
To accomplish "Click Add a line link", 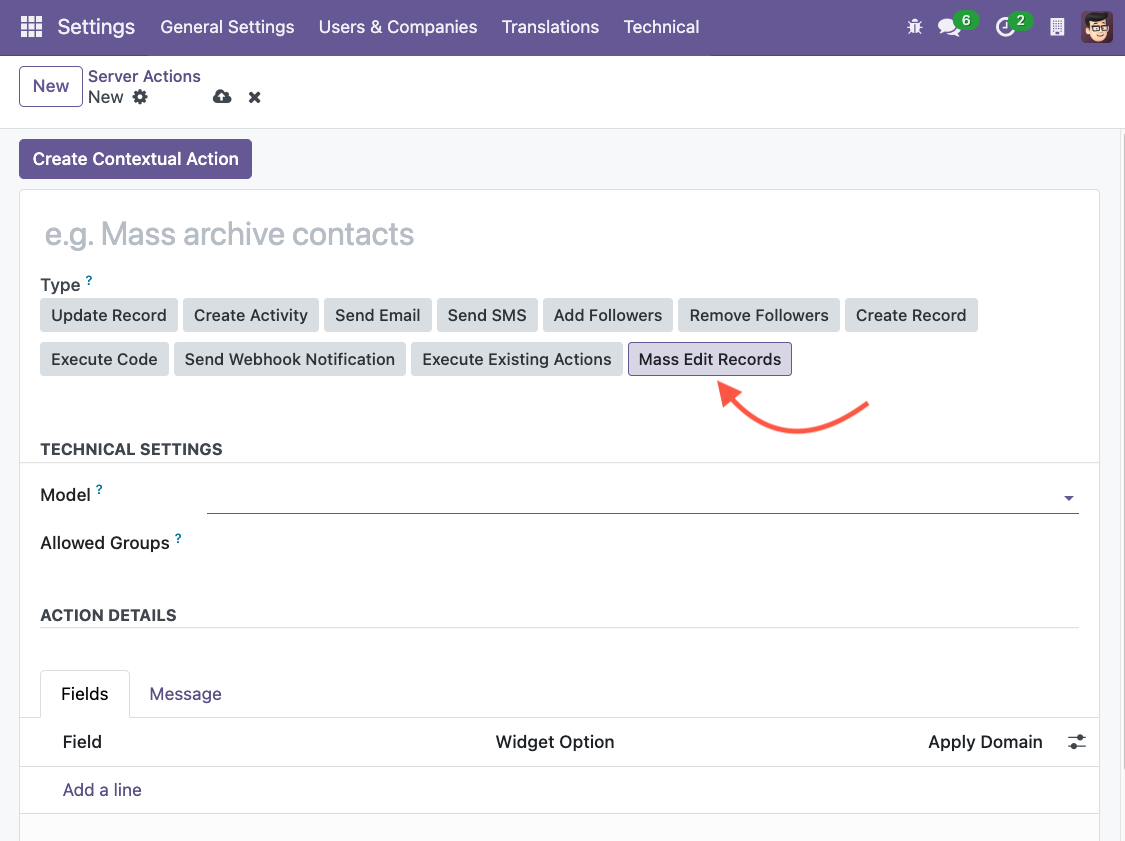I will tap(102, 789).
